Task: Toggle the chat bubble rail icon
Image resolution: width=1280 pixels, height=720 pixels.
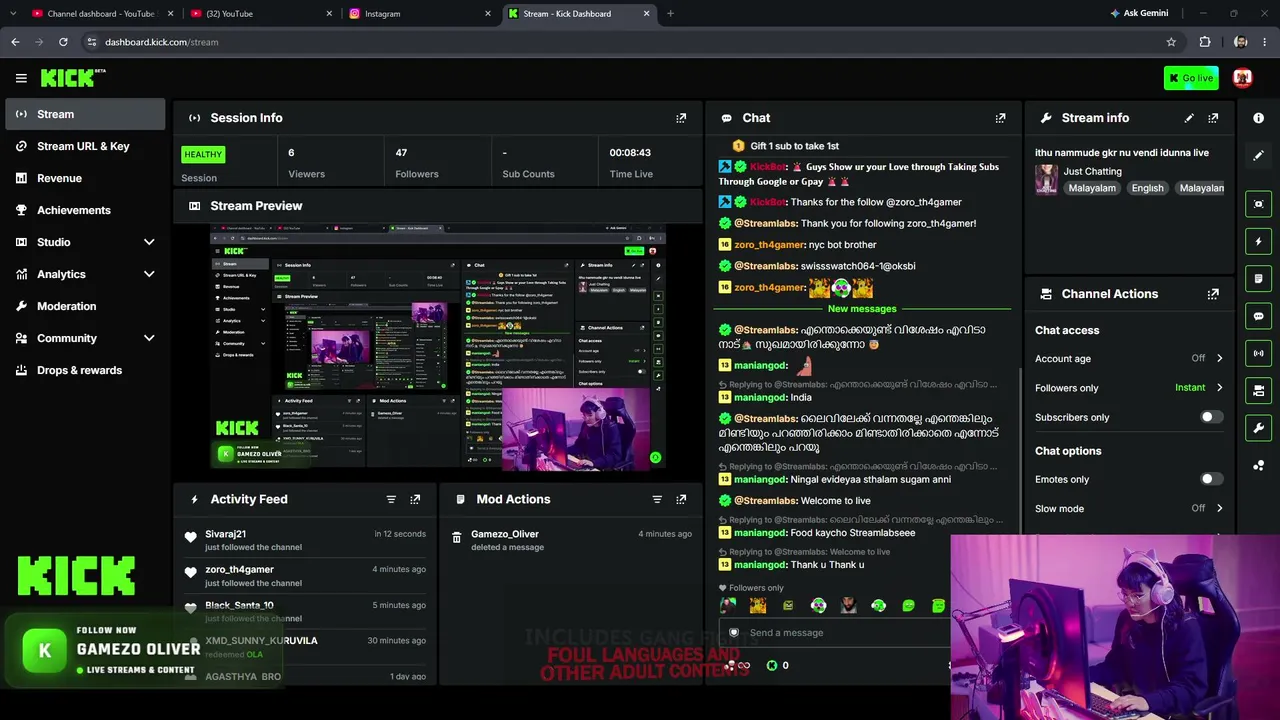Action: (x=1258, y=316)
